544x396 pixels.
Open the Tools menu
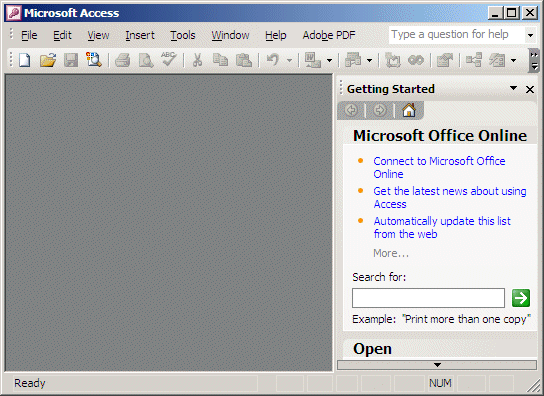point(182,35)
